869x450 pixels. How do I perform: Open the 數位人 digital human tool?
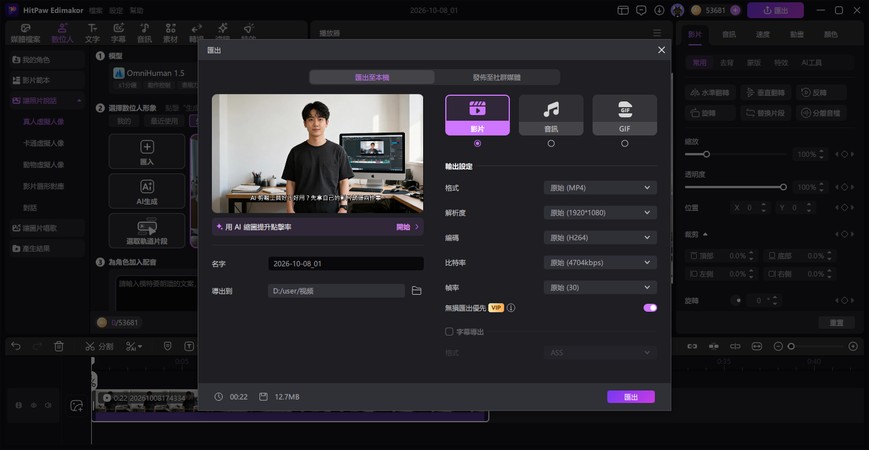click(62, 33)
